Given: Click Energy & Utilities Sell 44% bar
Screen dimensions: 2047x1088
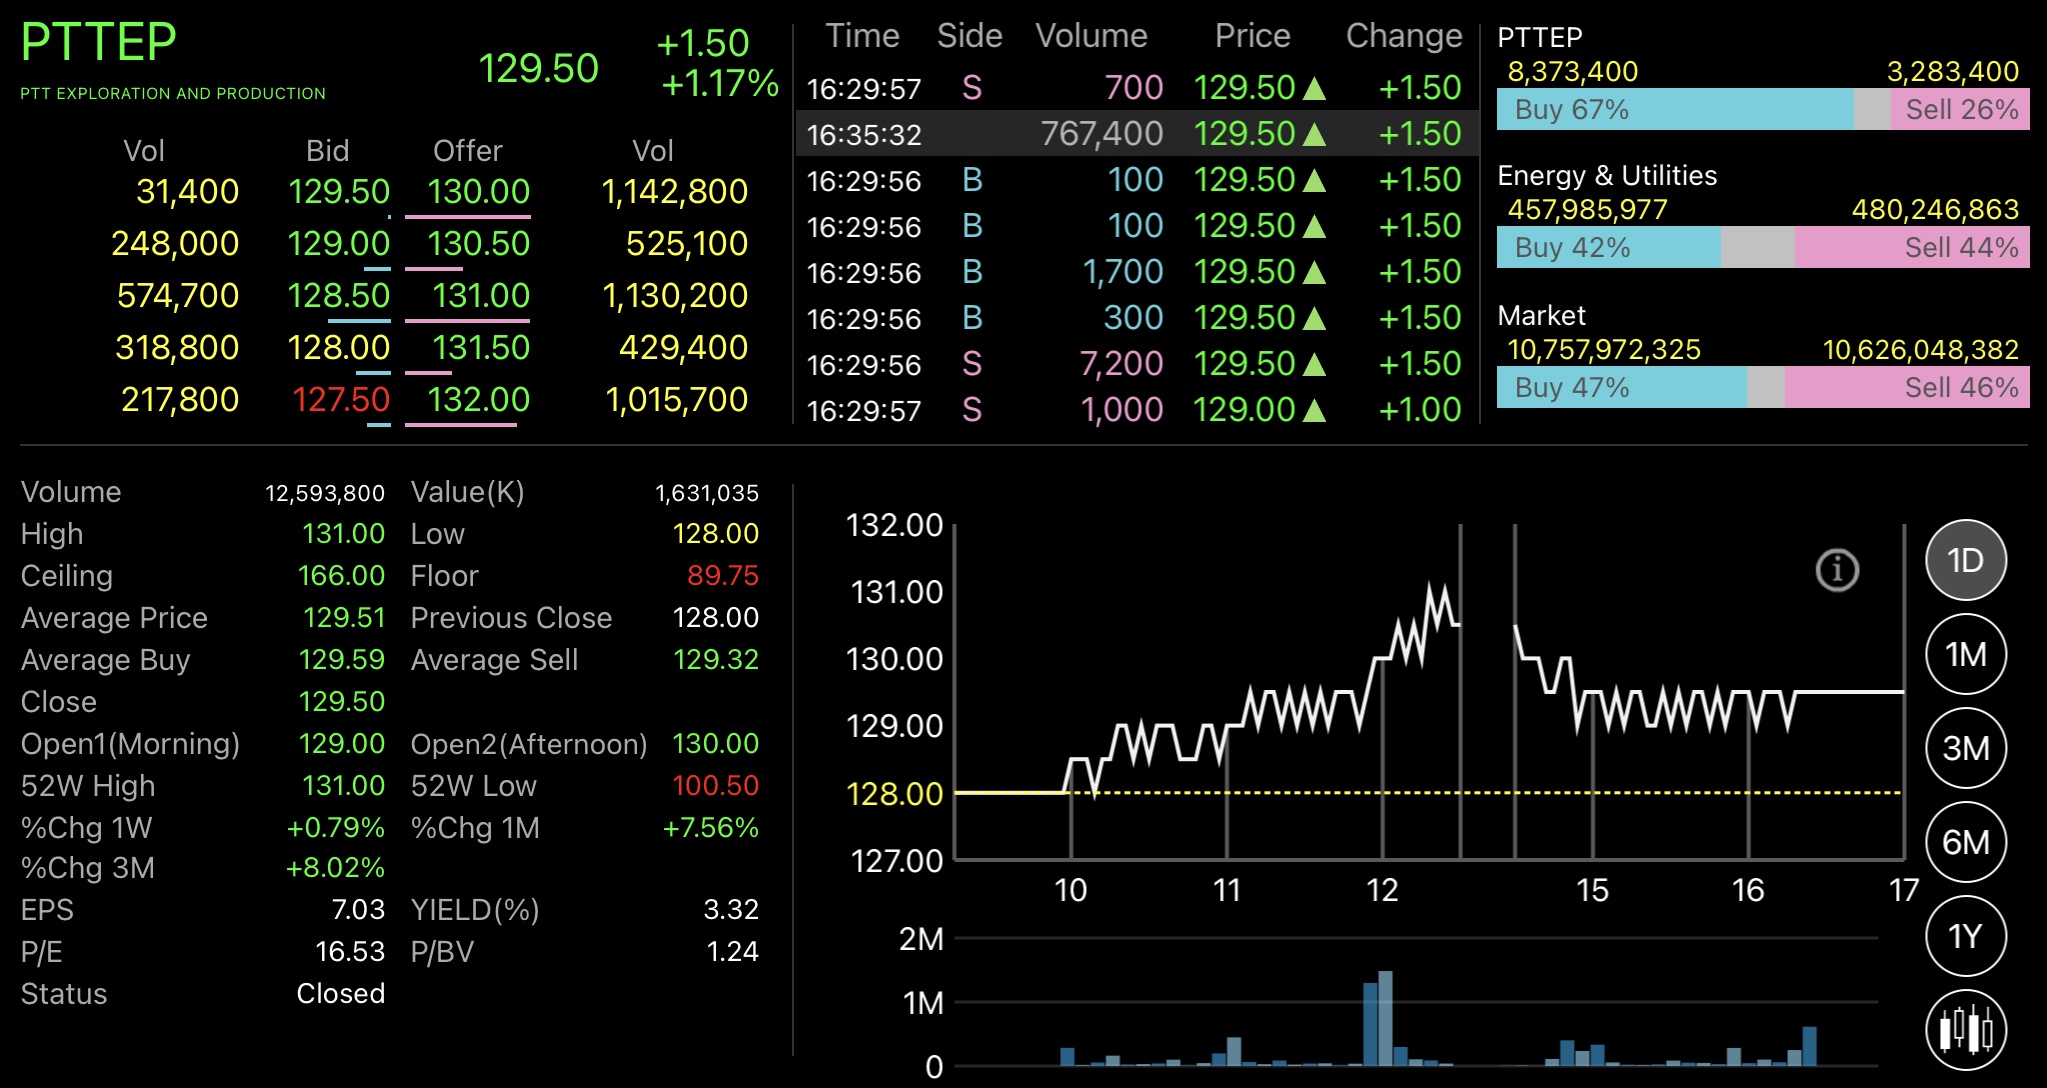Looking at the screenshot, I should click(1912, 247).
